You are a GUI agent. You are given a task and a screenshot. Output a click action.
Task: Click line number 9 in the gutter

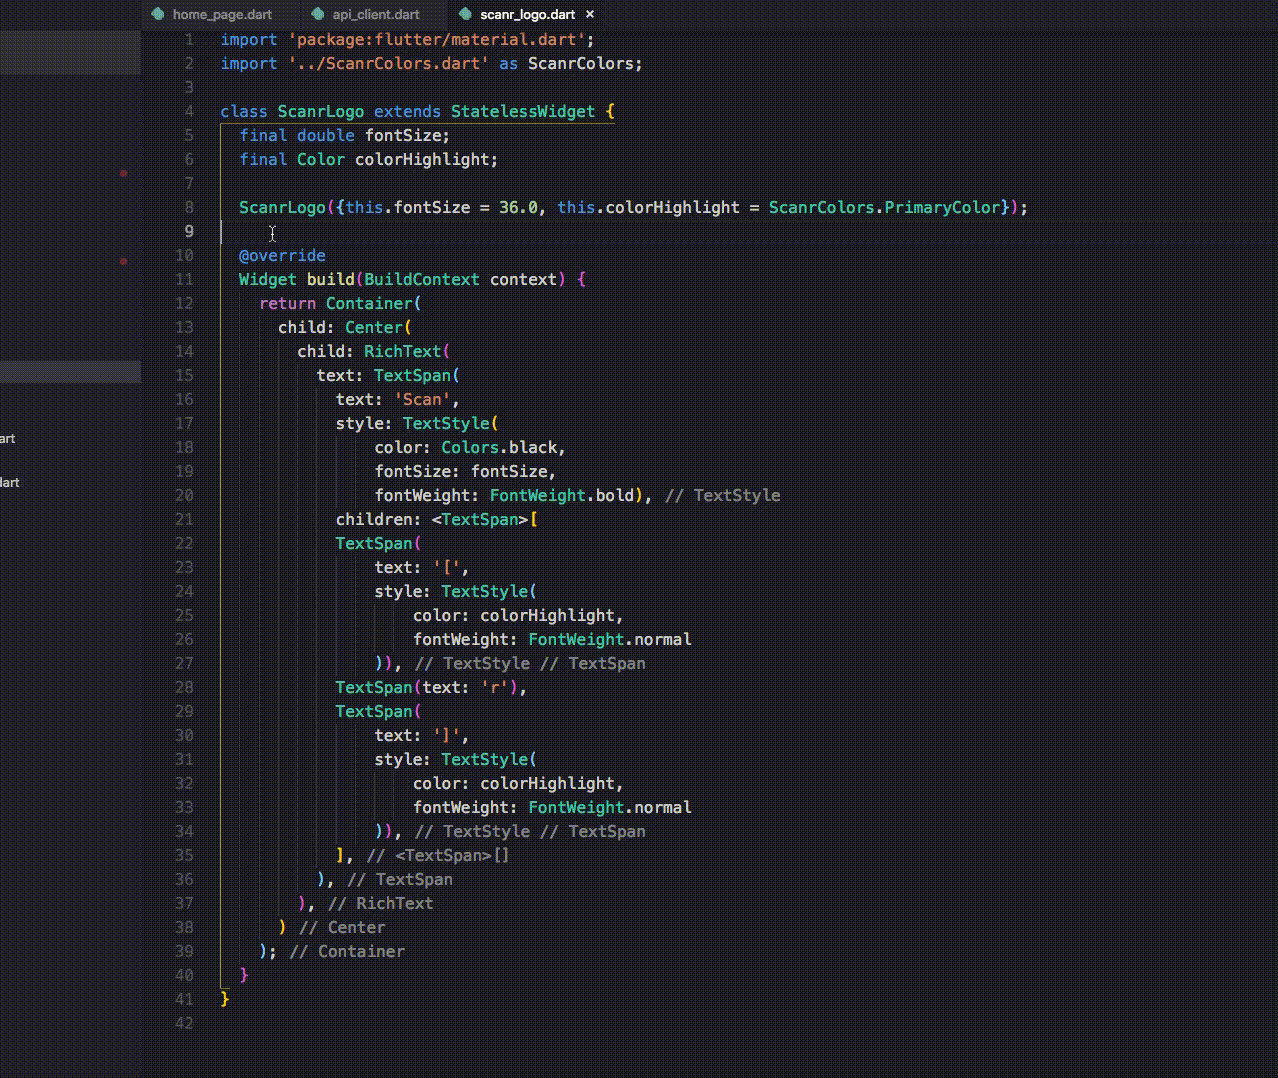coord(189,231)
